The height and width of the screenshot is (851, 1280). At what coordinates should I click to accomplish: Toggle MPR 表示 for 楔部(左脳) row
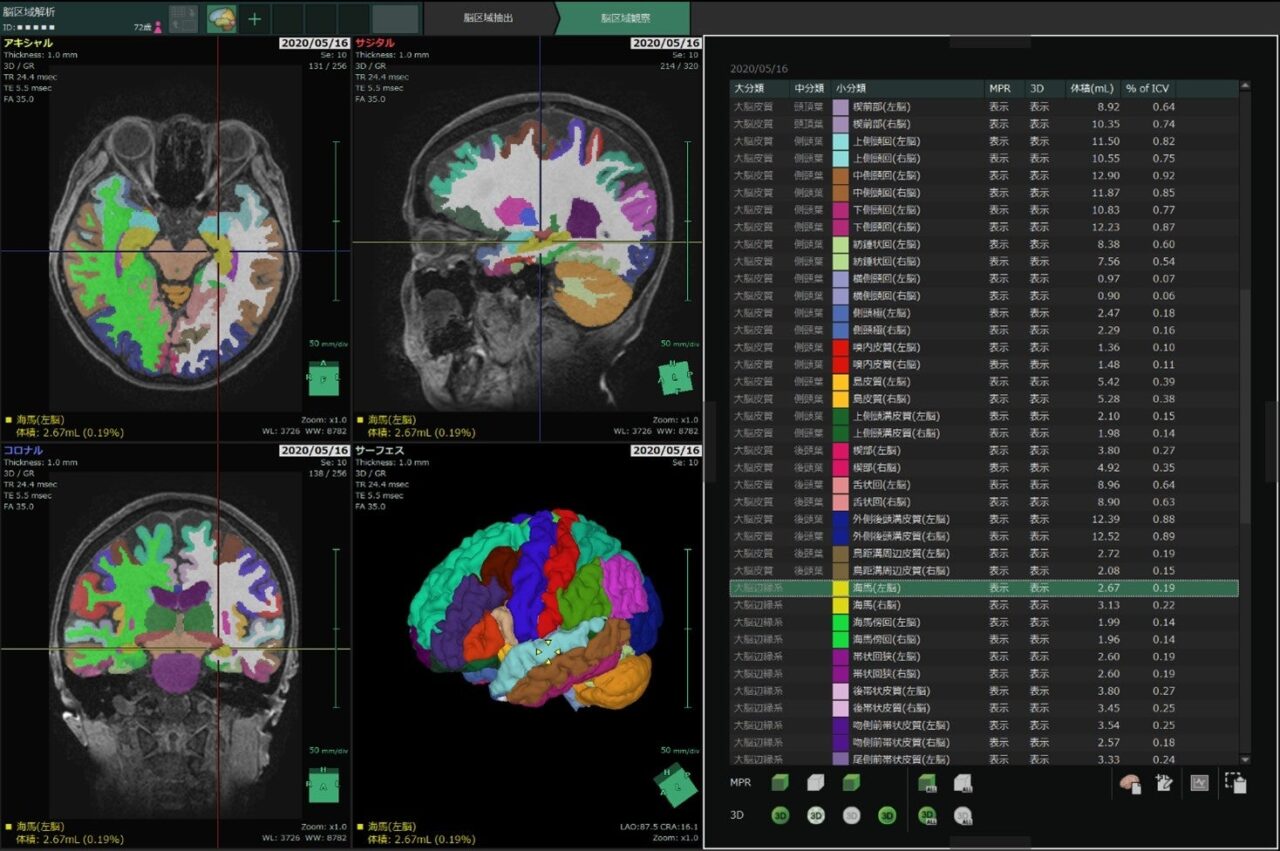(x=999, y=450)
